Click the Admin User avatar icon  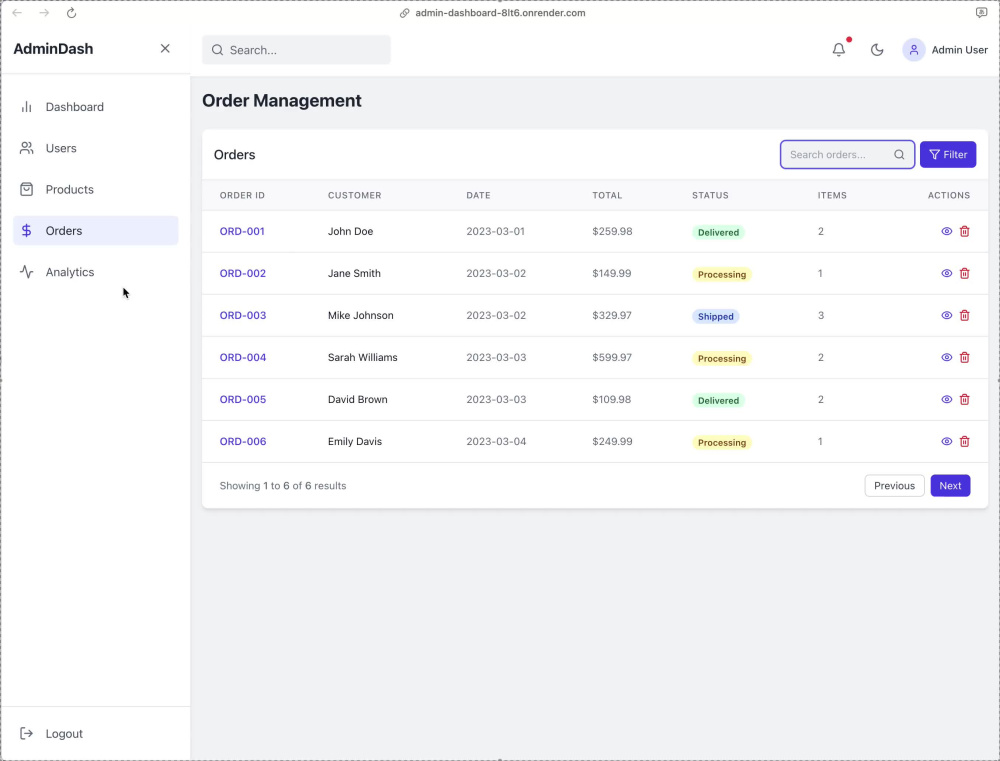(913, 50)
